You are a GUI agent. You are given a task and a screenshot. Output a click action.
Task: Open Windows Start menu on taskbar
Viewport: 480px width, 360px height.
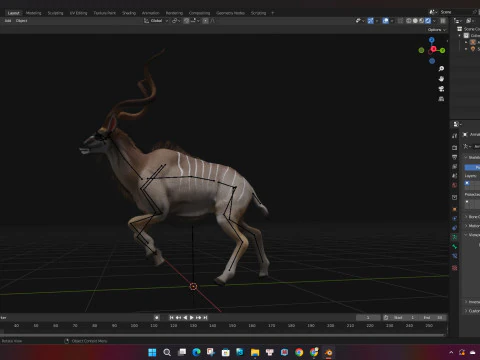tap(152, 352)
